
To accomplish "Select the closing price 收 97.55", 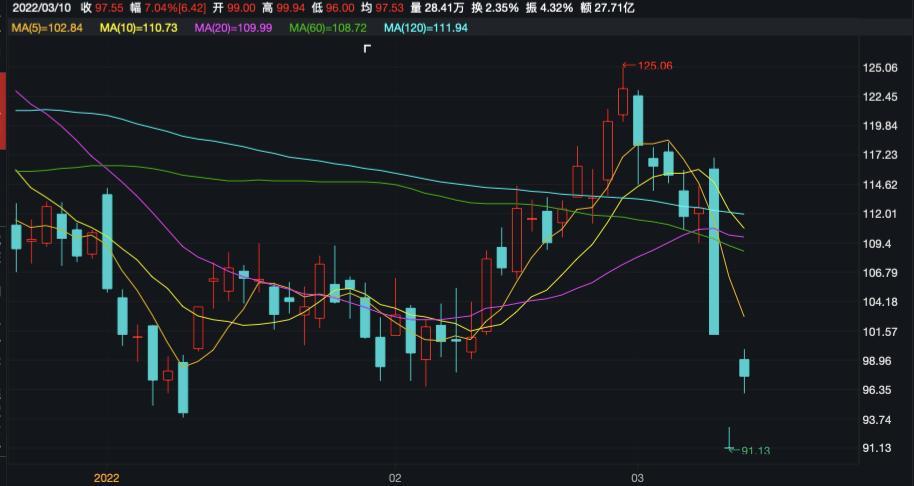I will [x=103, y=8].
